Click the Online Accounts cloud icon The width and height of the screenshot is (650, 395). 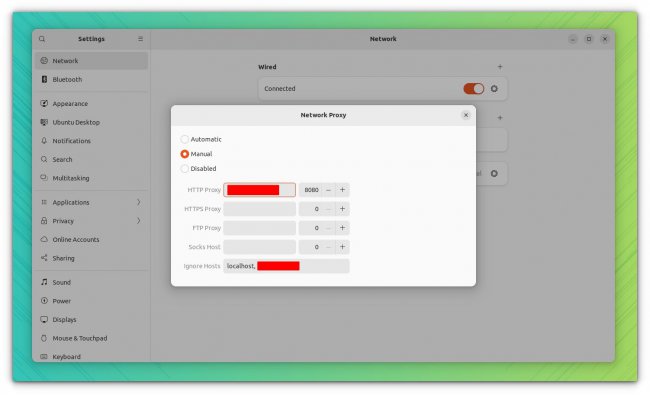(x=44, y=239)
